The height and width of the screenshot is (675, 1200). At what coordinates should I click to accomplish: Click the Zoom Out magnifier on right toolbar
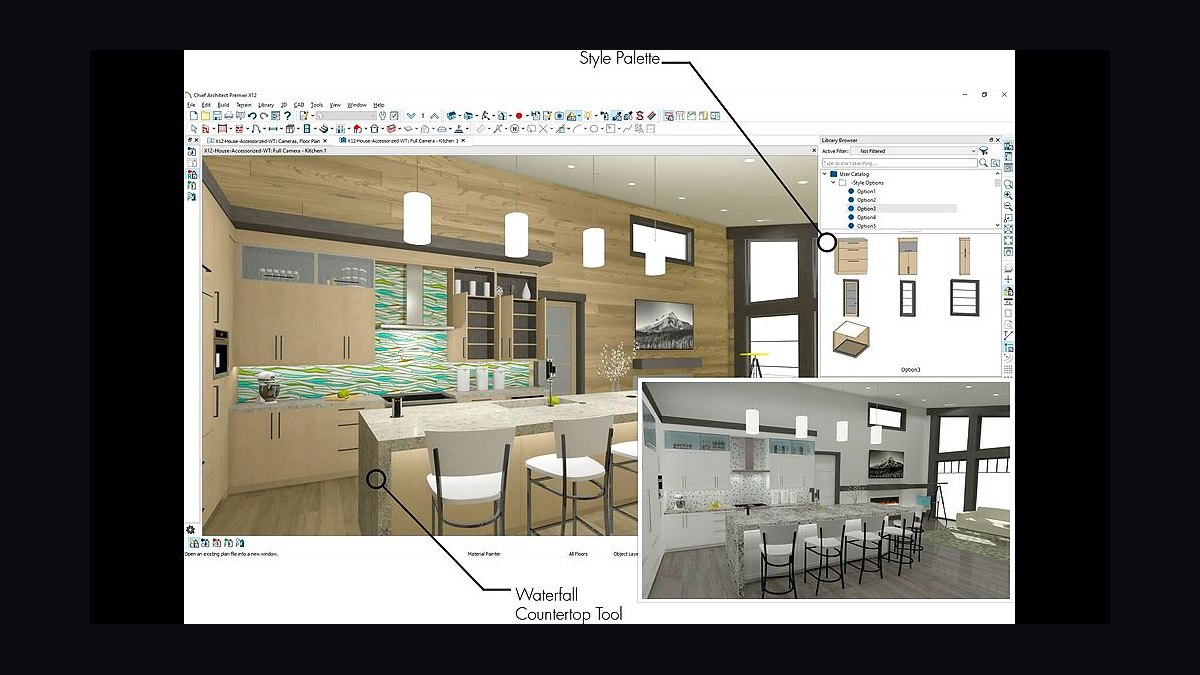coord(1008,206)
